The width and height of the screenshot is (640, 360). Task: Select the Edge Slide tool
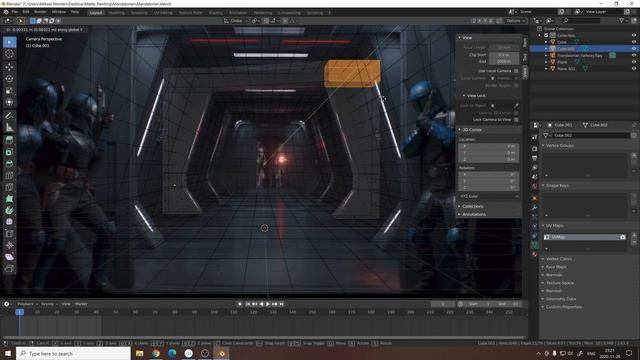9,234
